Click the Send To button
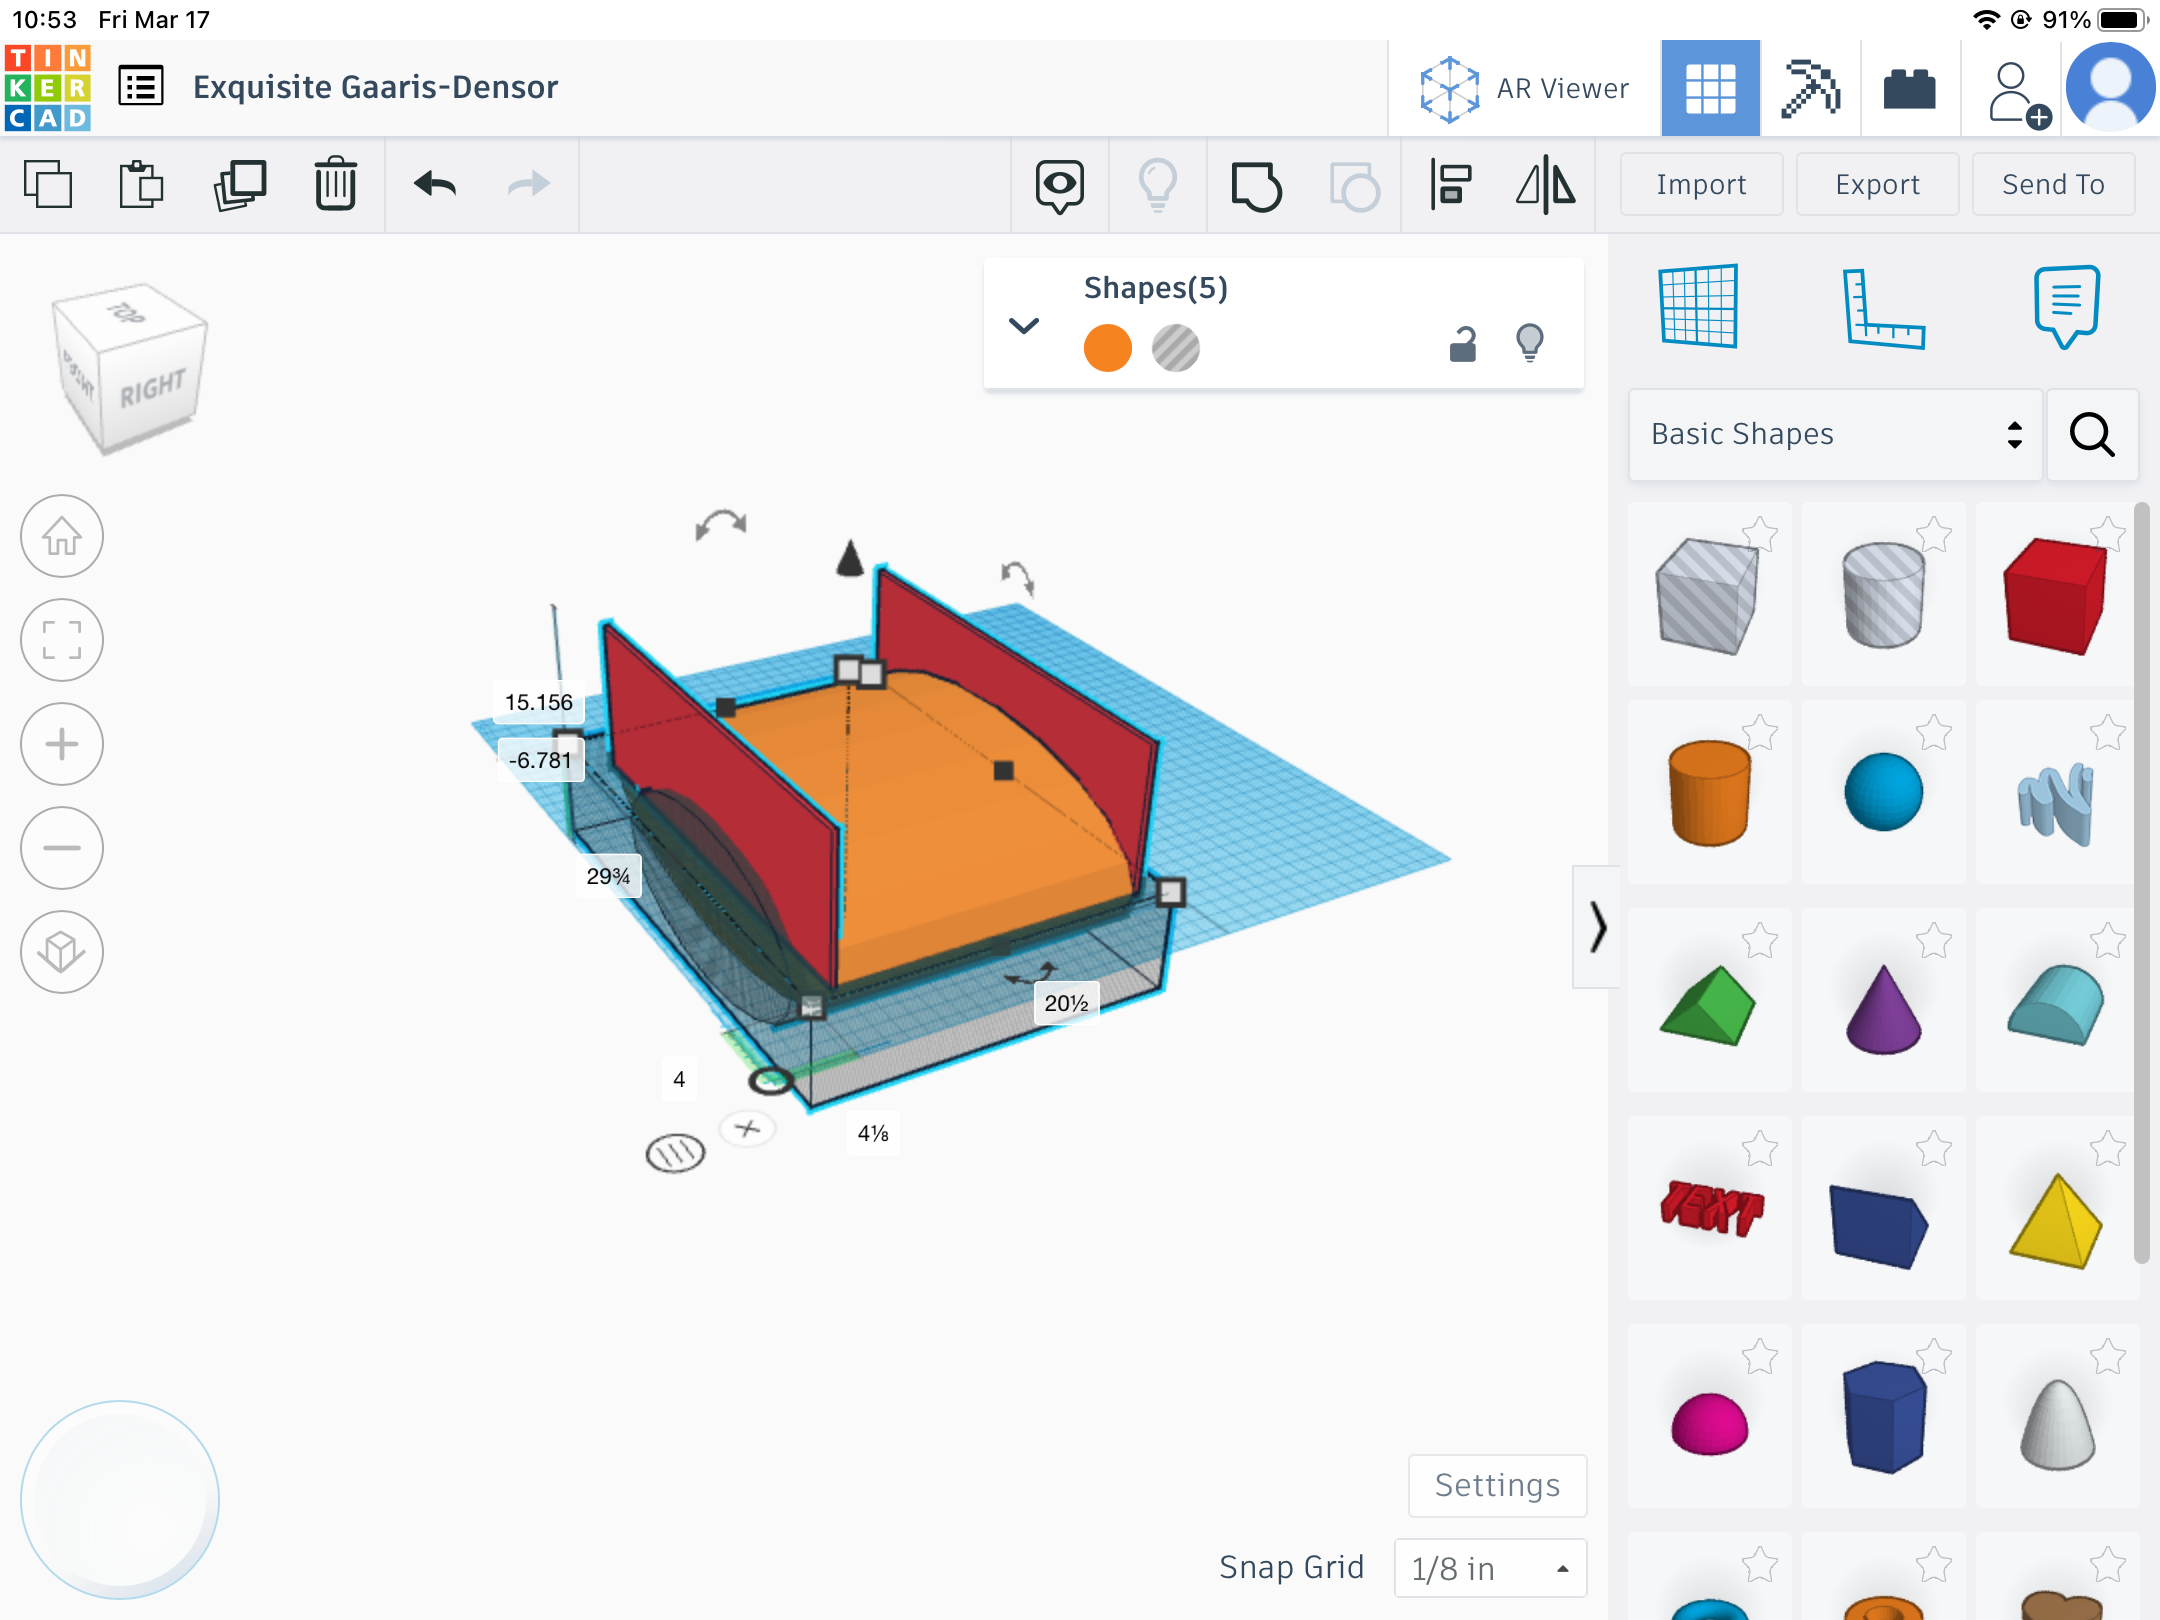2160x1620 pixels. coord(2053,182)
